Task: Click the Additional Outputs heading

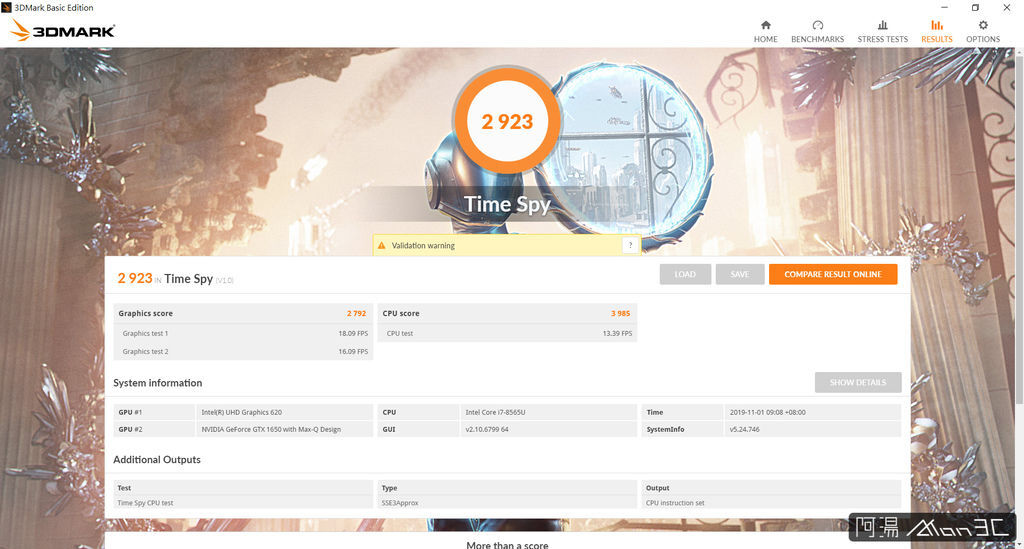Action: pyautogui.click(x=157, y=460)
